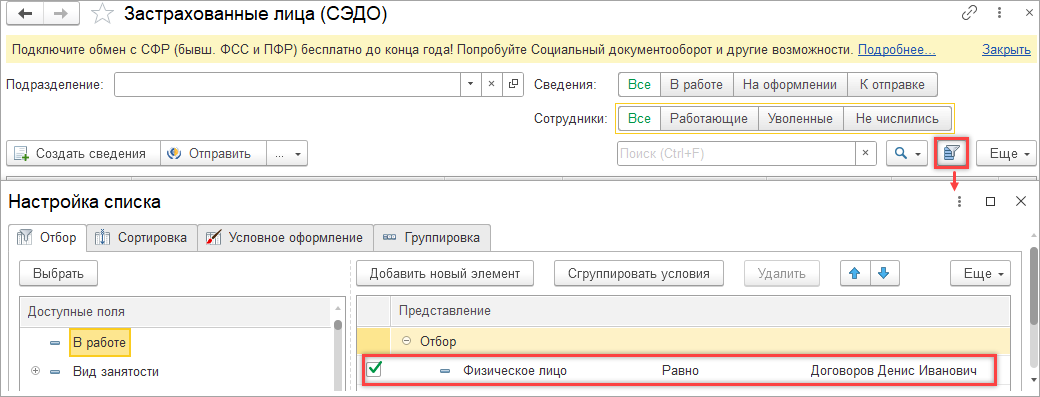Select Уволенные in the Сотрудники filter
1040x397 pixels.
800,119
